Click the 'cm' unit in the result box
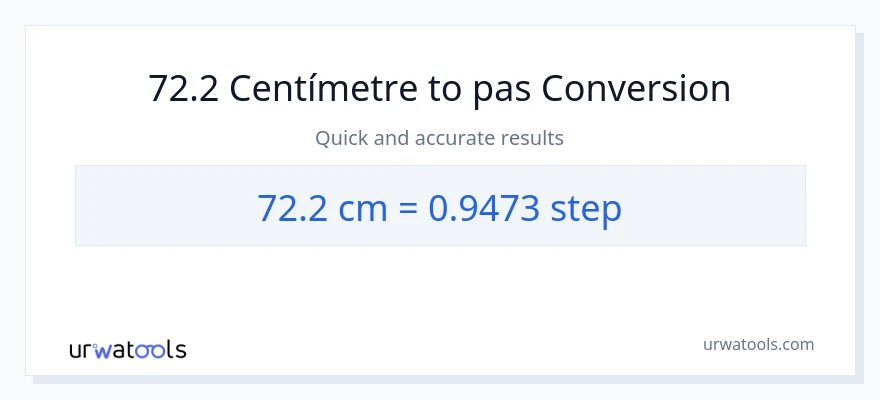The width and height of the screenshot is (880, 400). 359,207
